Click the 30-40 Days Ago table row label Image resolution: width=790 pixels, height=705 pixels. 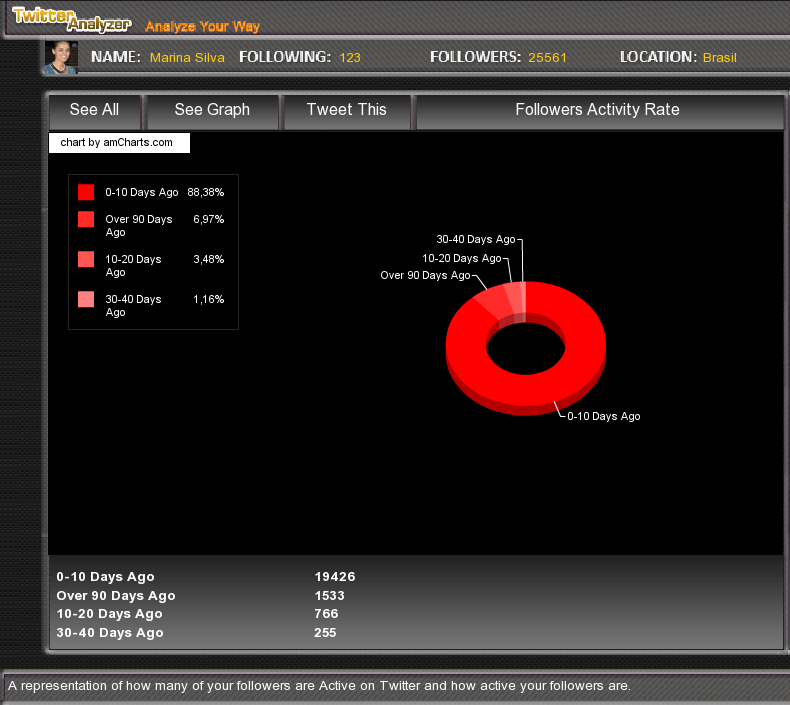point(110,633)
